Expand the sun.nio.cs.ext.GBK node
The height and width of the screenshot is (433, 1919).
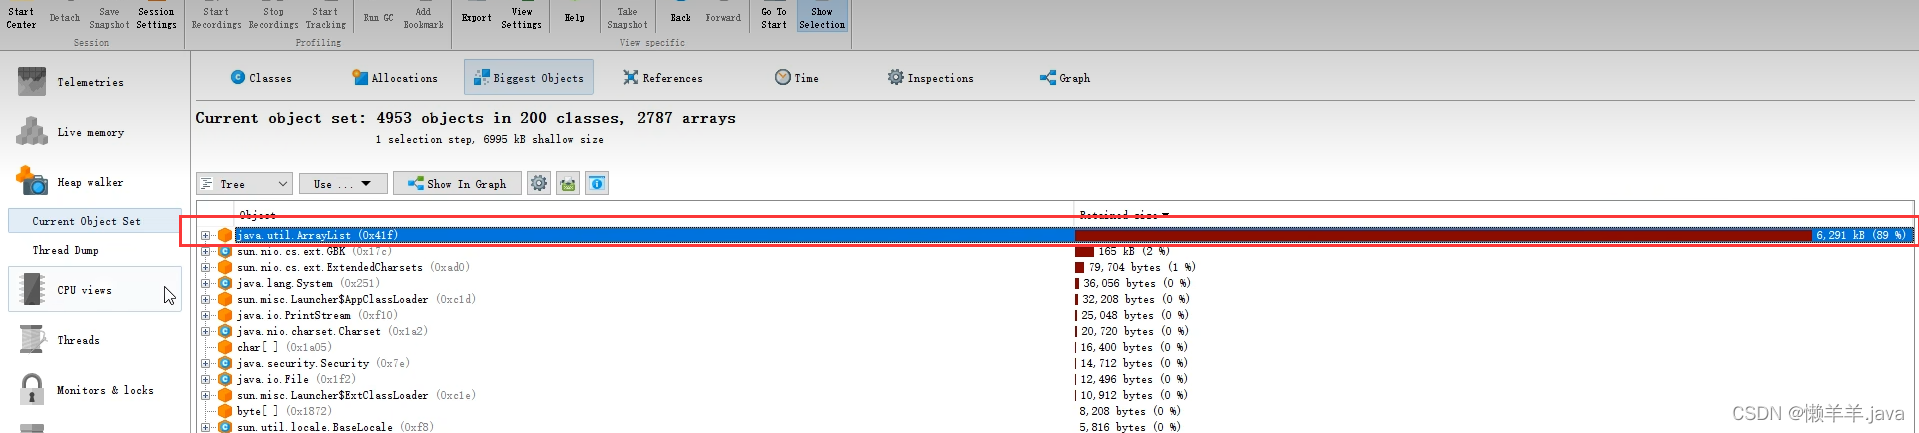pos(205,251)
